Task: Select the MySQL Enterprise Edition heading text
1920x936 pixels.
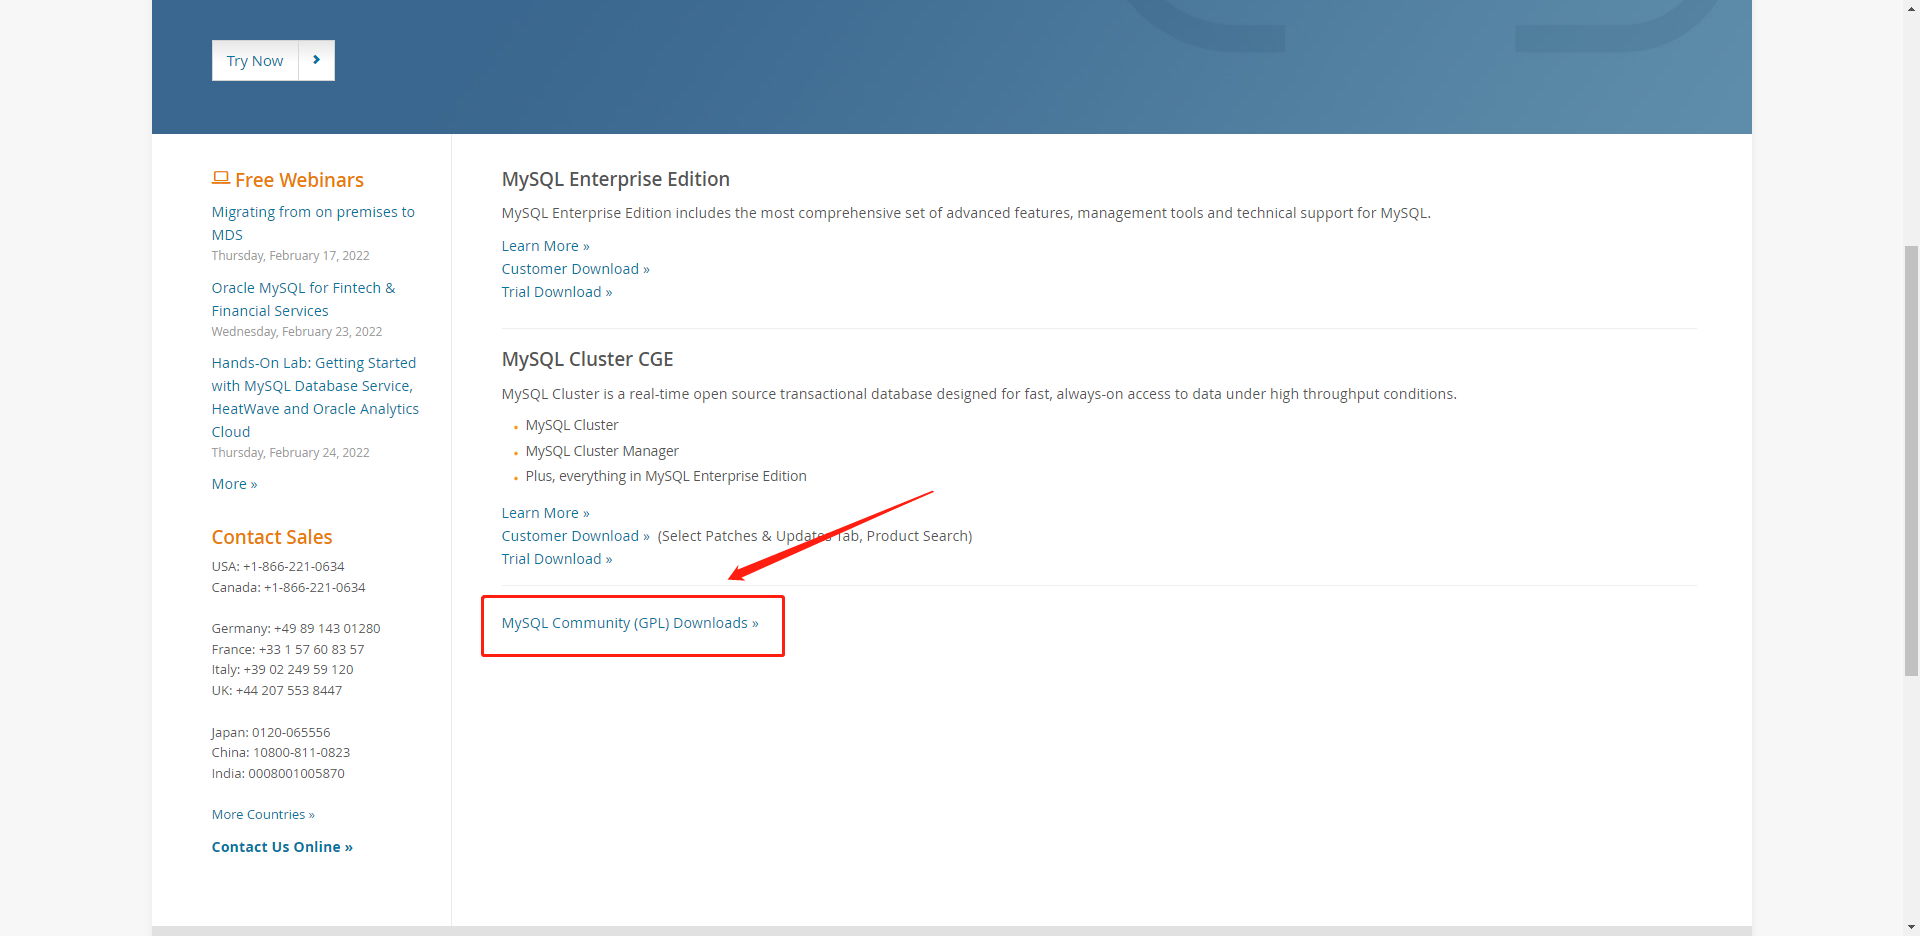Action: coord(616,179)
